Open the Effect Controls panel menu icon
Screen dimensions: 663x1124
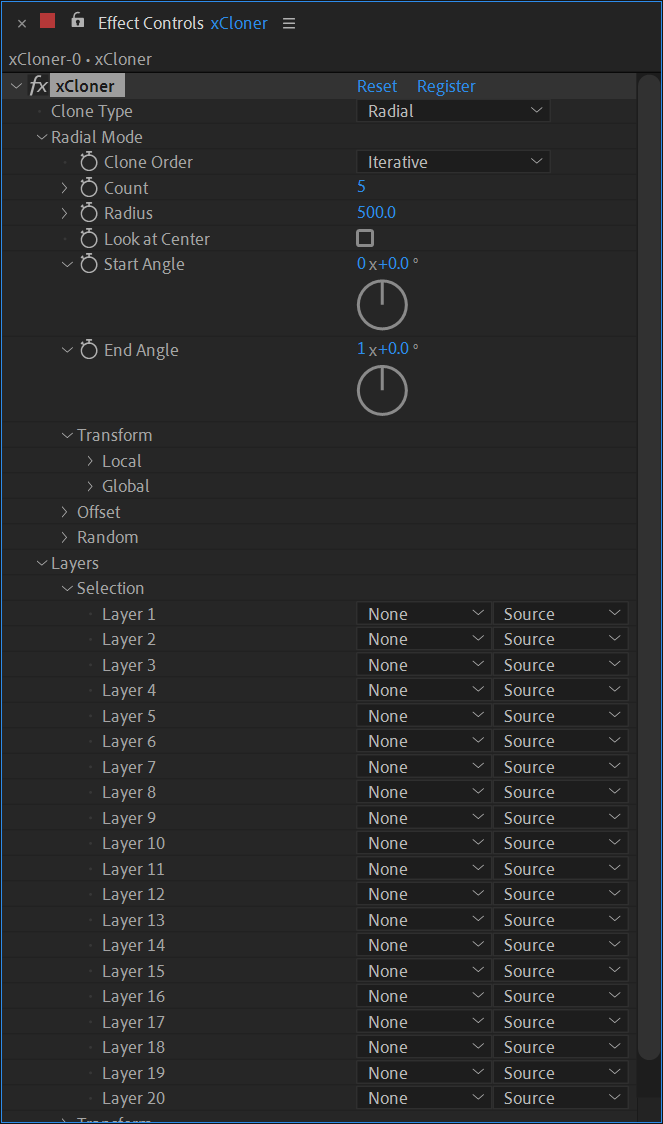[x=289, y=24]
